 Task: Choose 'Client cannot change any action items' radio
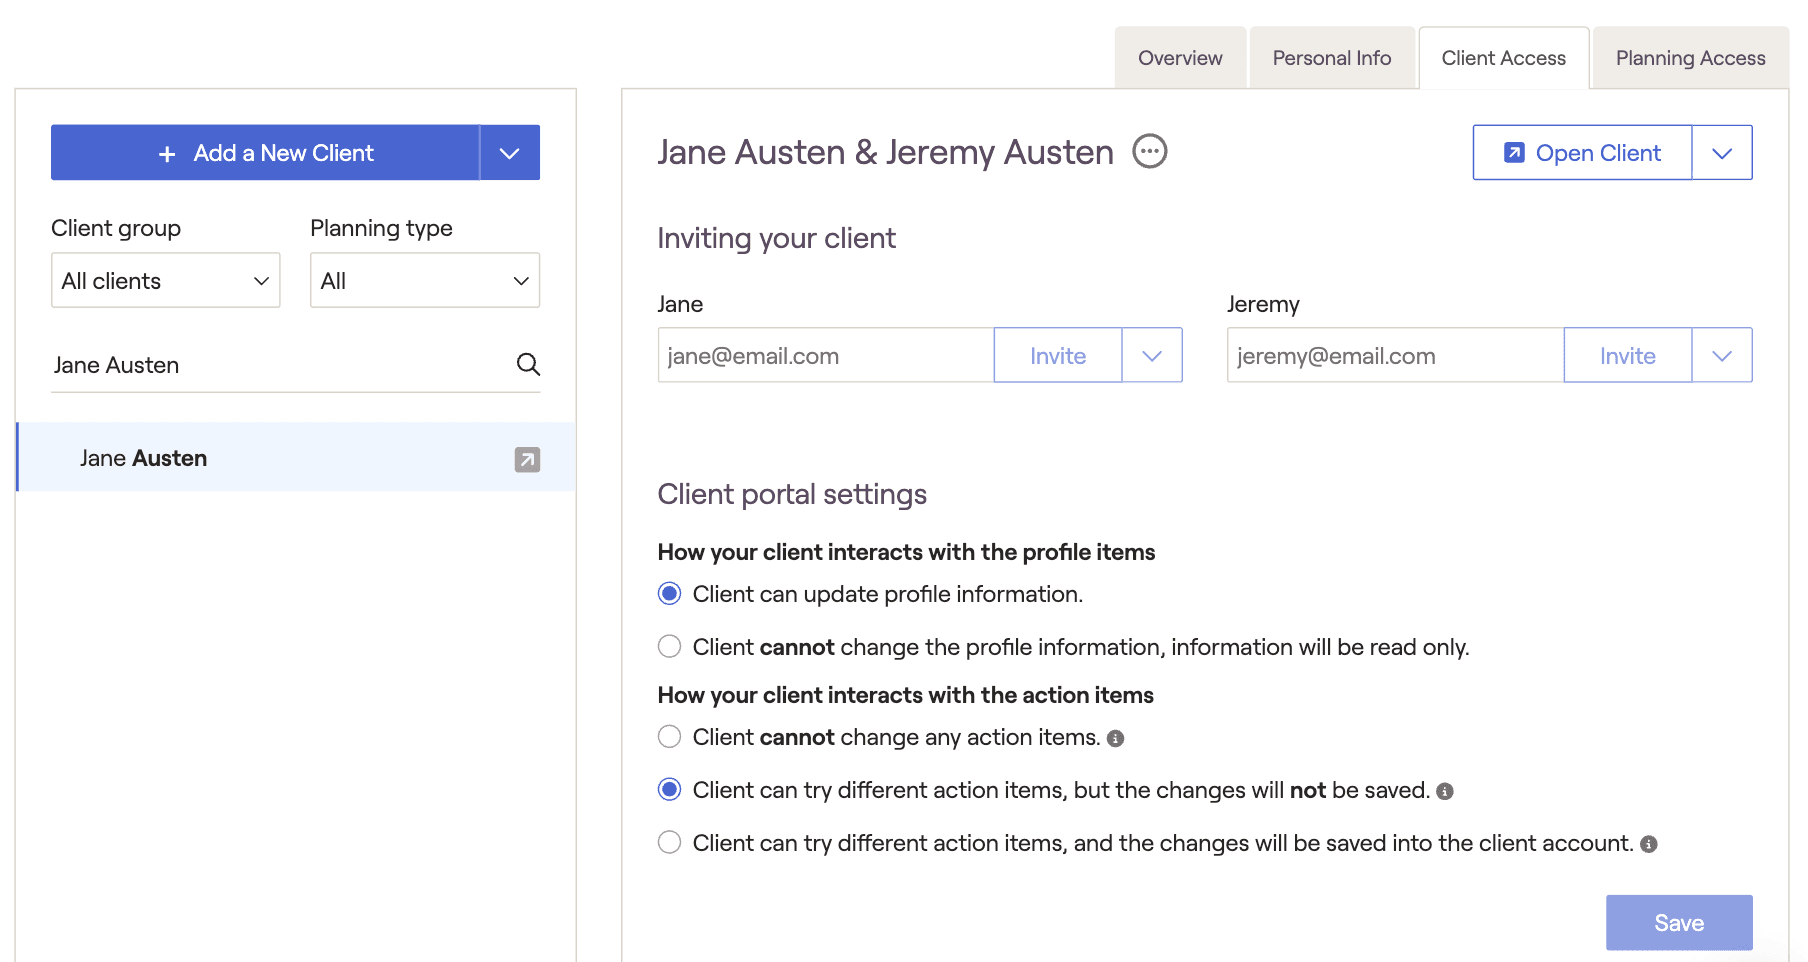tap(670, 737)
